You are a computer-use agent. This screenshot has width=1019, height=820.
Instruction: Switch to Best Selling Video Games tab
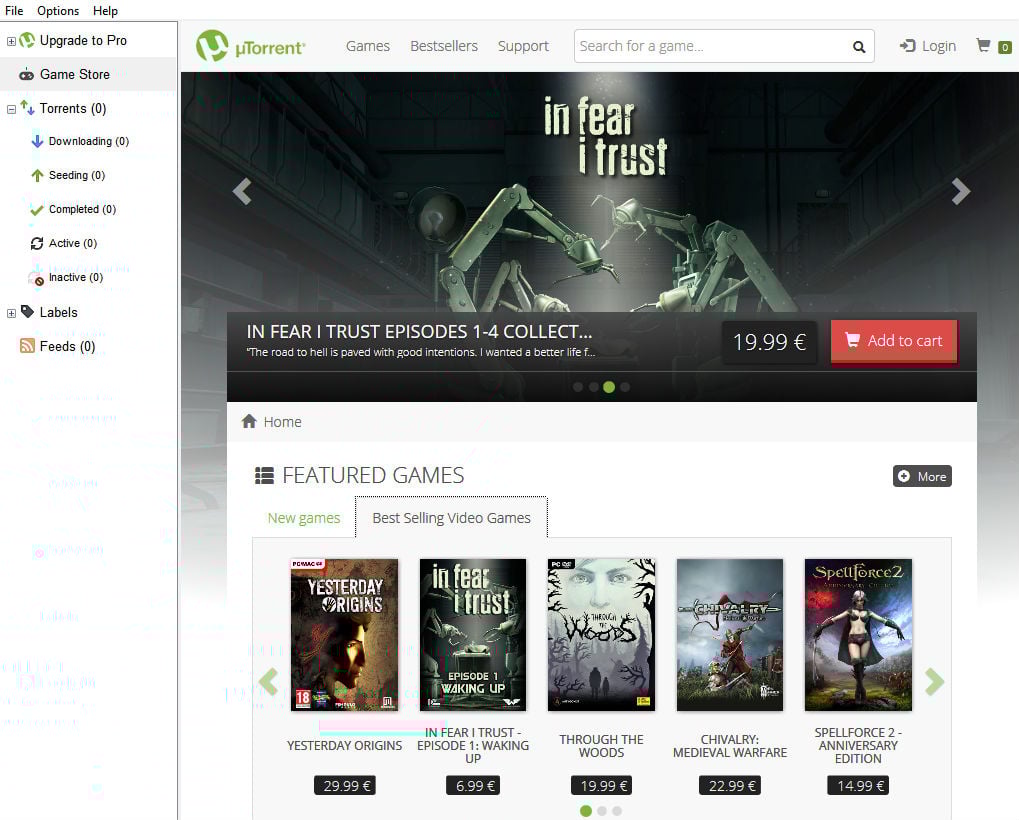451,518
